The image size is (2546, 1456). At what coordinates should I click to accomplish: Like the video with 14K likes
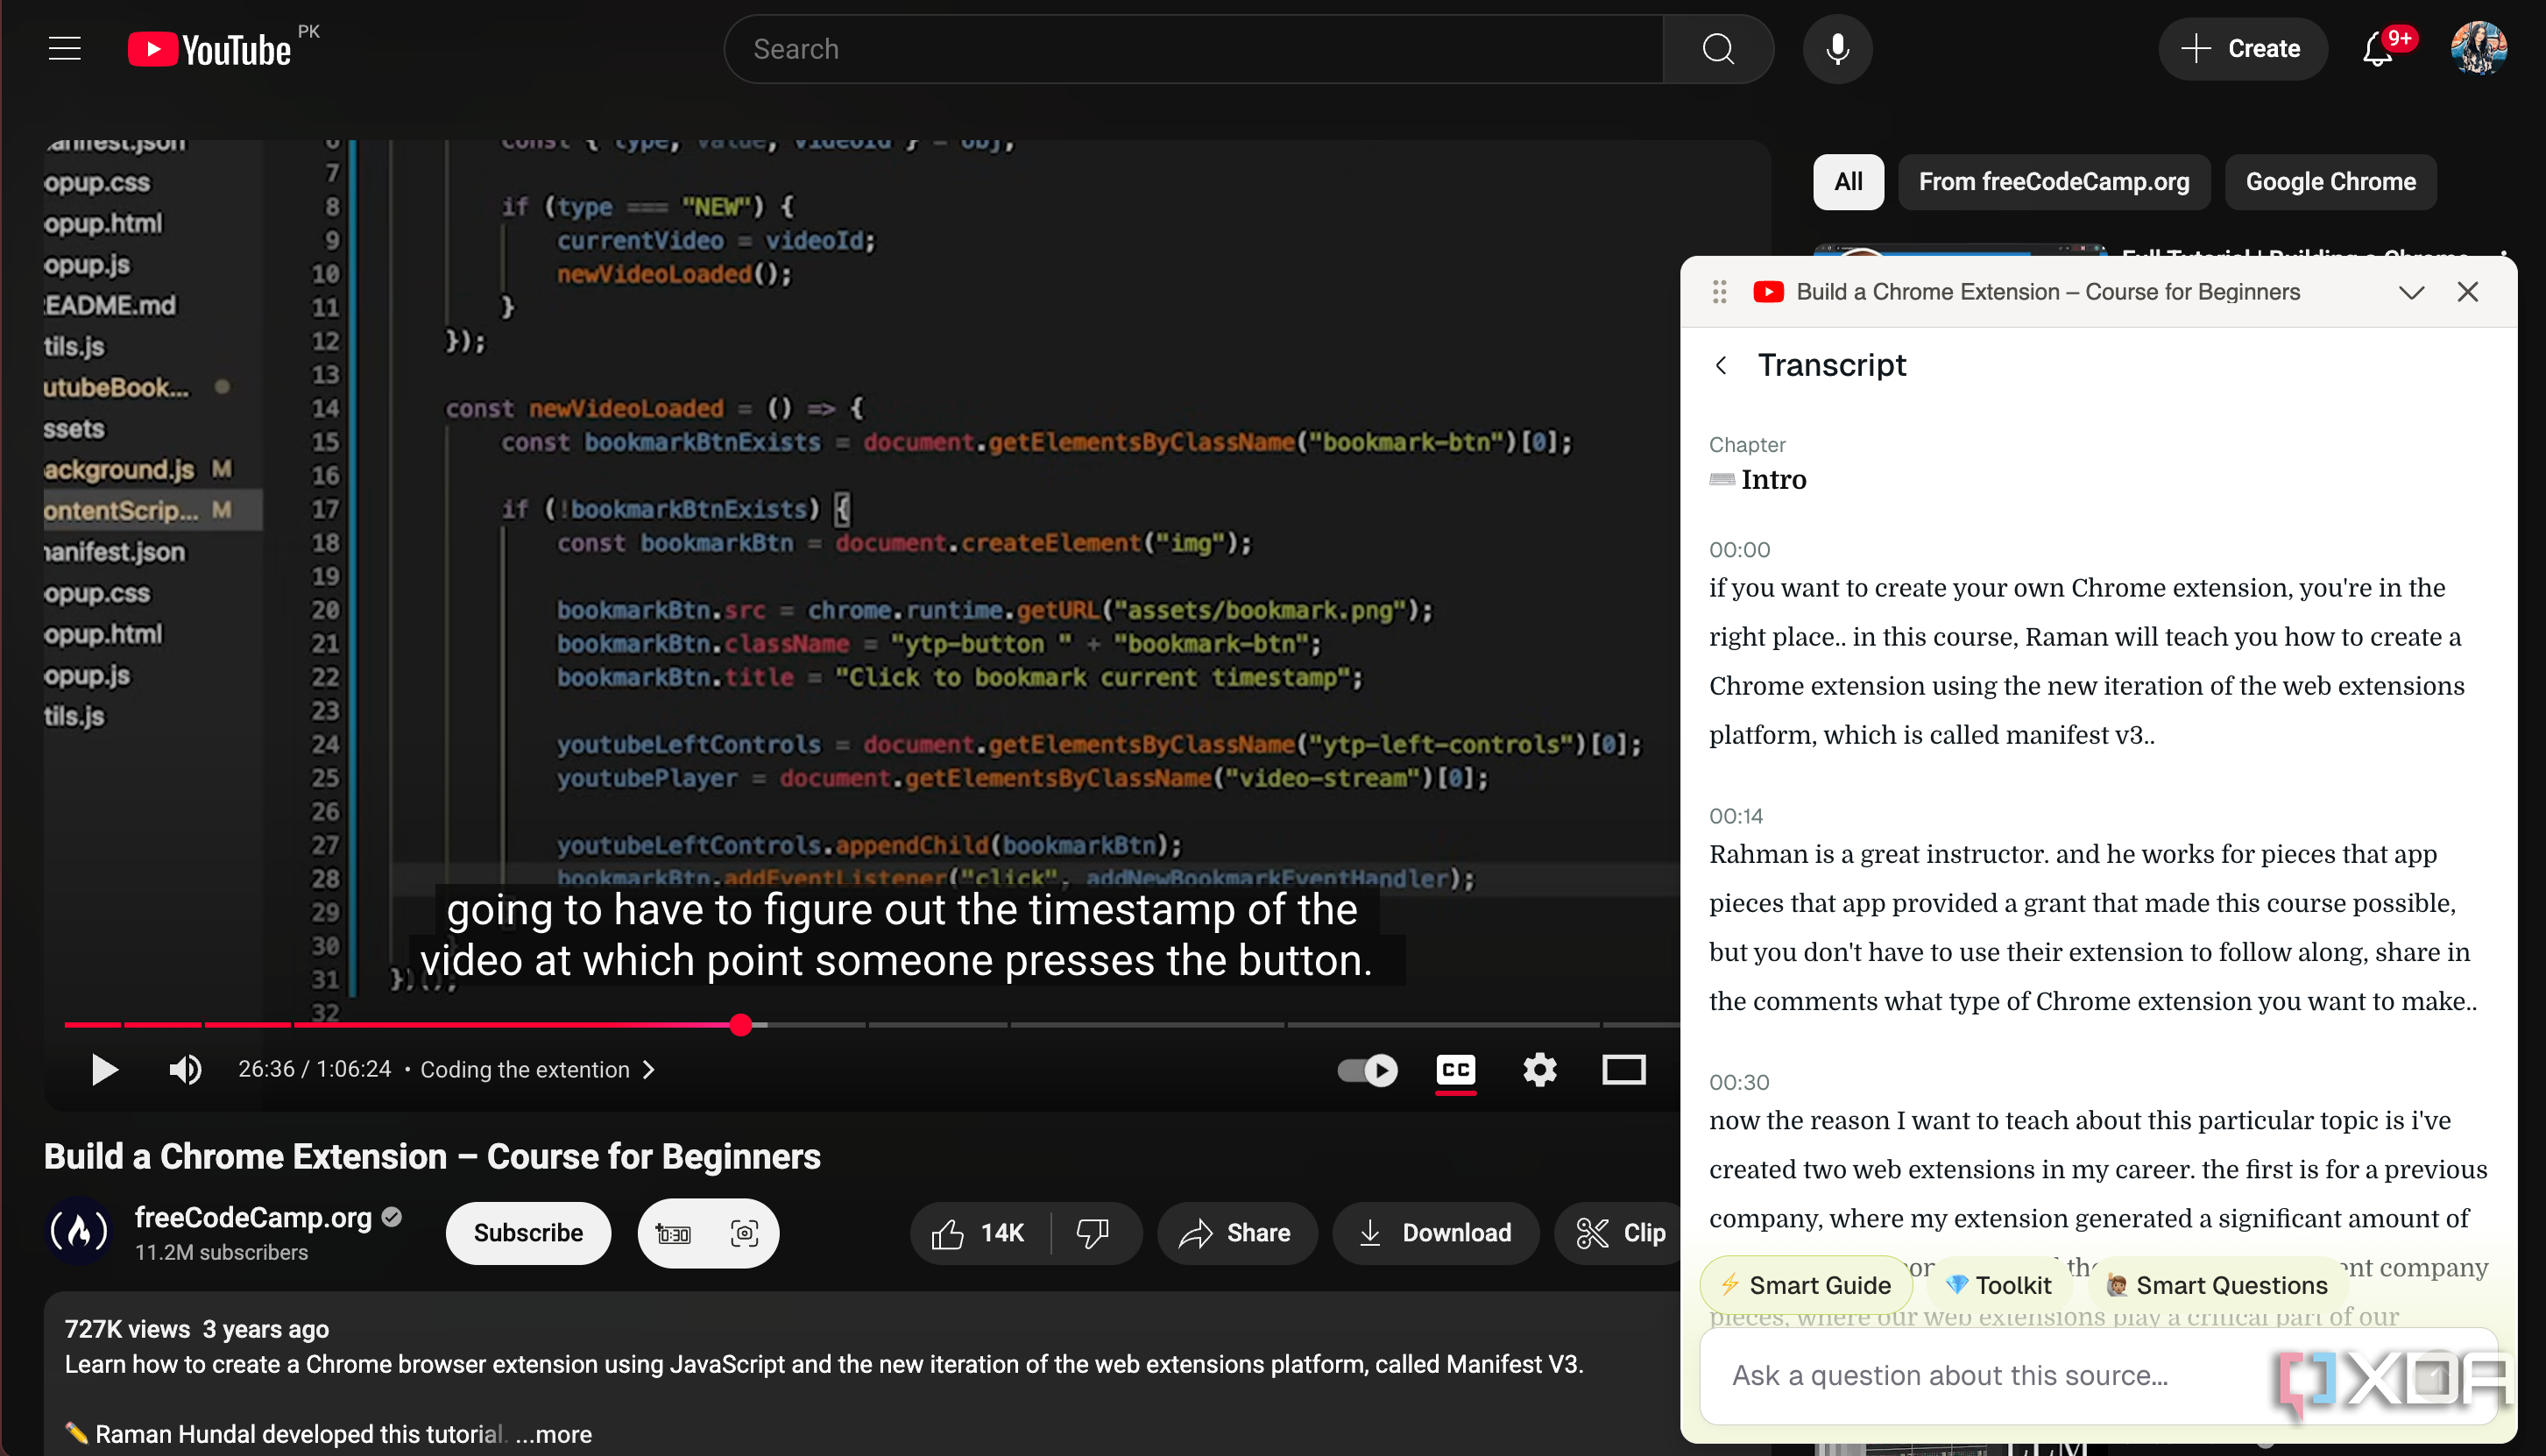[x=978, y=1233]
